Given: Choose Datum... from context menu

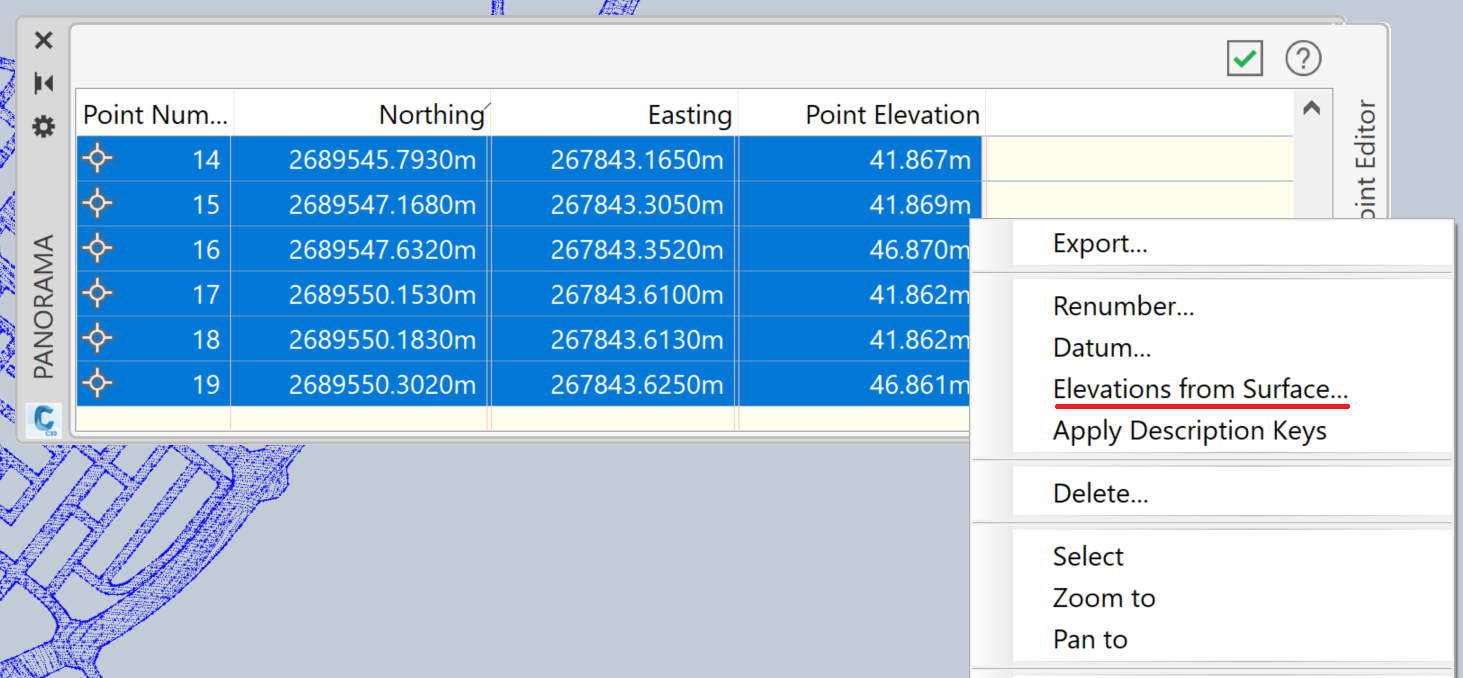Looking at the screenshot, I should (x=1102, y=349).
